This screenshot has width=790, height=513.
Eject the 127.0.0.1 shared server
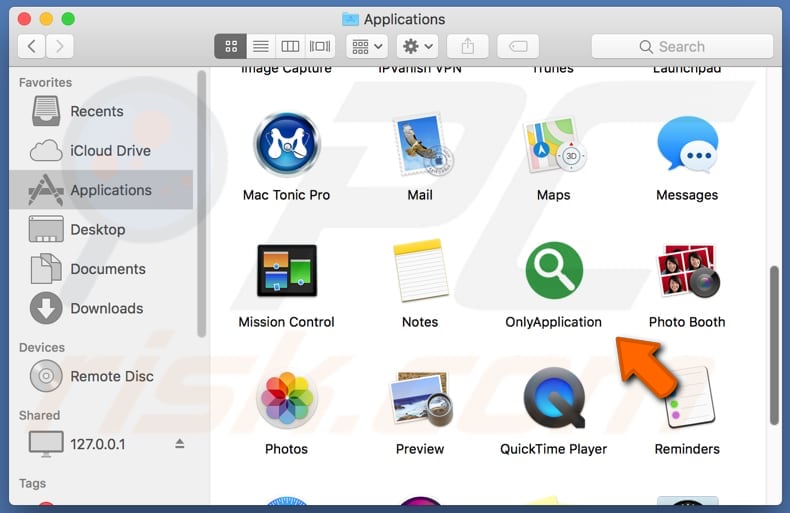pyautogui.click(x=180, y=443)
